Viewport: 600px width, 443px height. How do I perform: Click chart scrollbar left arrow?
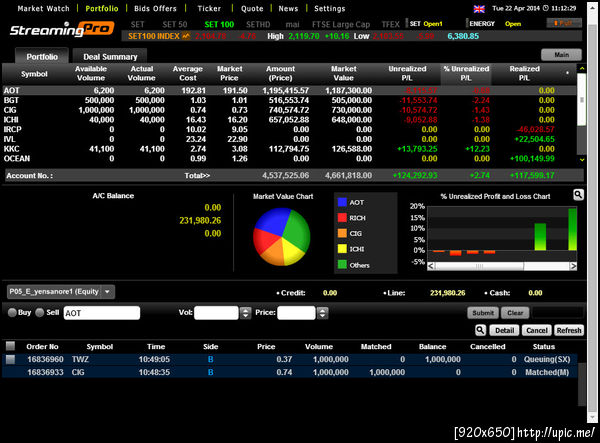tap(431, 266)
